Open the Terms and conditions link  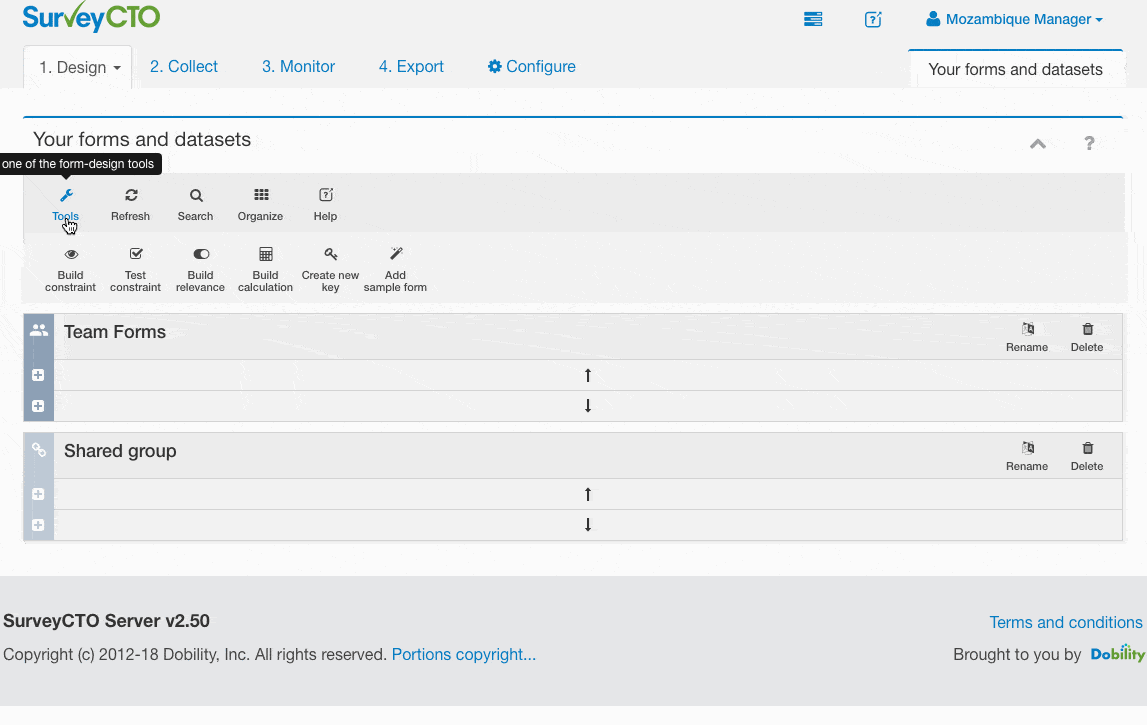point(1066,623)
